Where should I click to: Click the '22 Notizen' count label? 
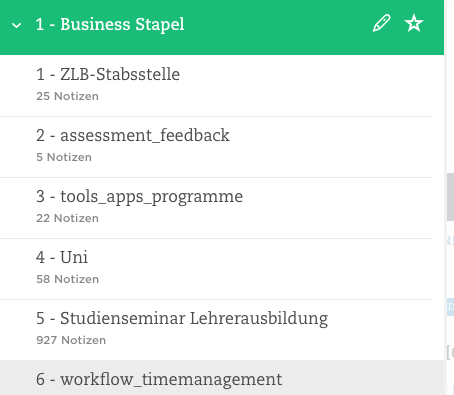pos(67,218)
